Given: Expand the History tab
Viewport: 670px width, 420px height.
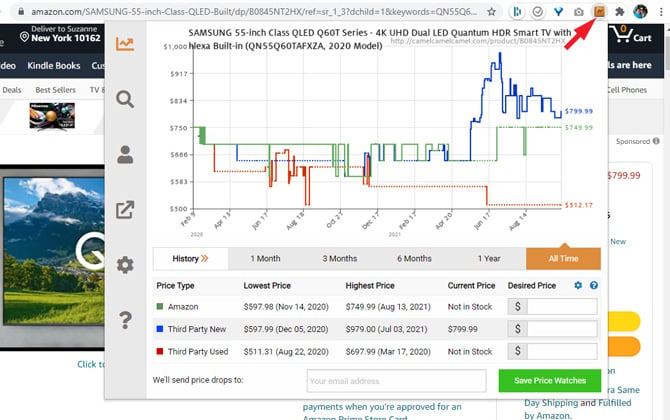Looking at the screenshot, I should (190, 258).
